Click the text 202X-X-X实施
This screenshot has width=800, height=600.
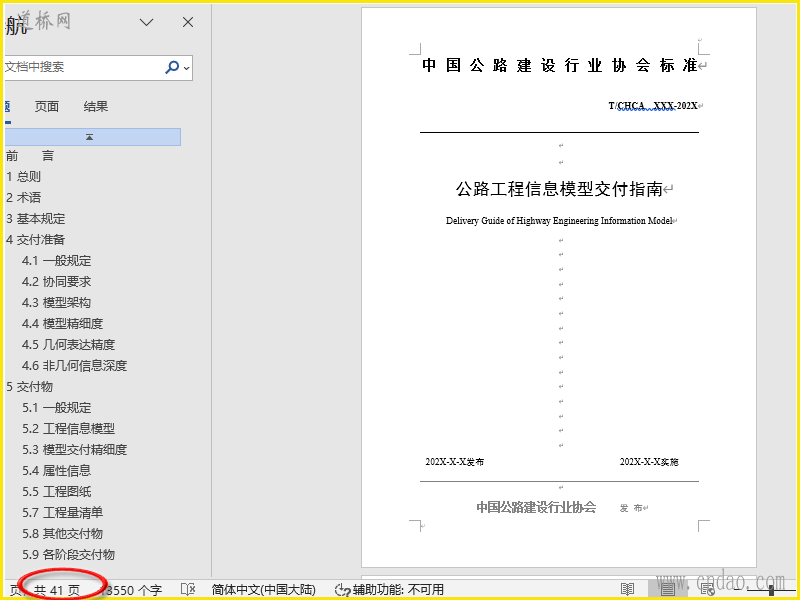coord(648,462)
